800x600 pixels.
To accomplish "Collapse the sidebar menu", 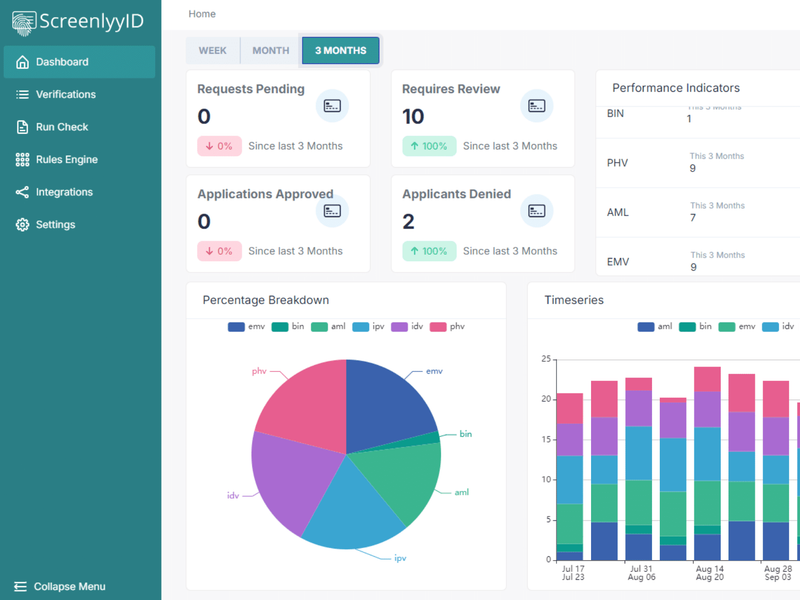I will 60,586.
